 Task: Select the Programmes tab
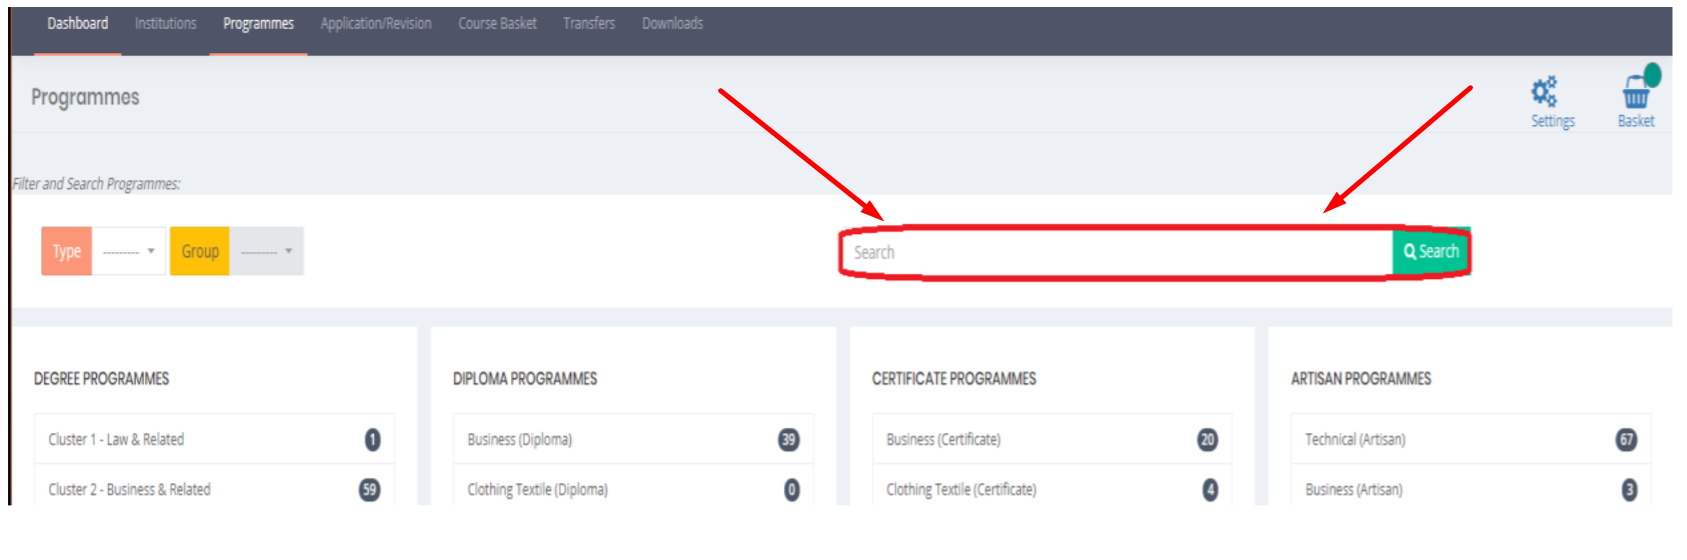(258, 24)
